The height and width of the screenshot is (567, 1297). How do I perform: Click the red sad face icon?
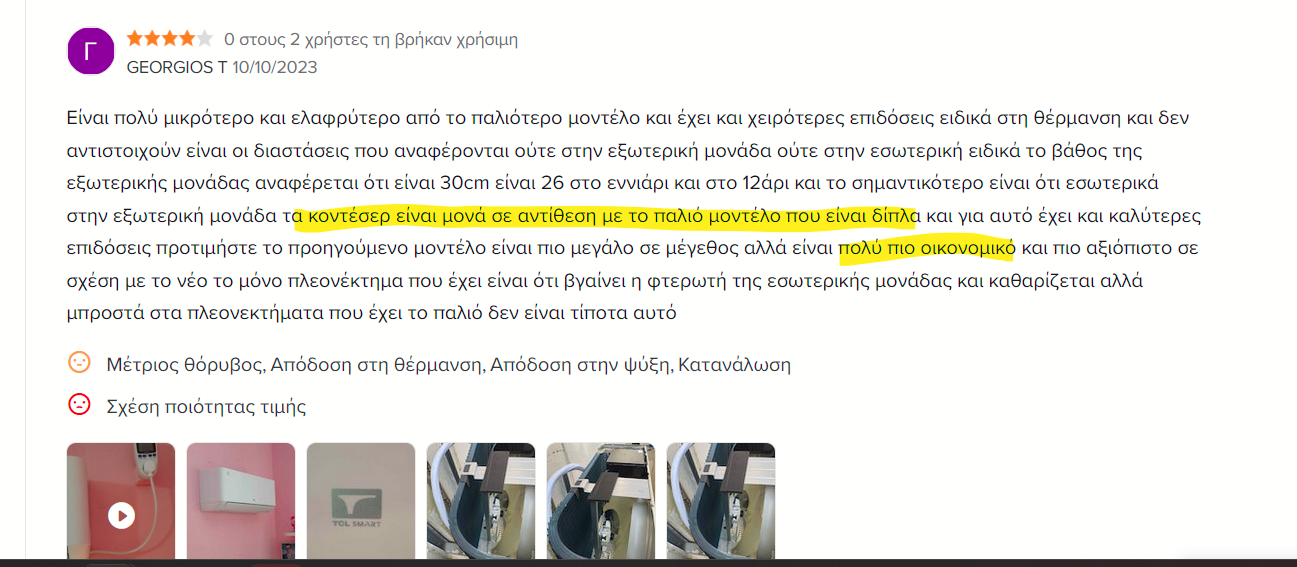[79, 404]
